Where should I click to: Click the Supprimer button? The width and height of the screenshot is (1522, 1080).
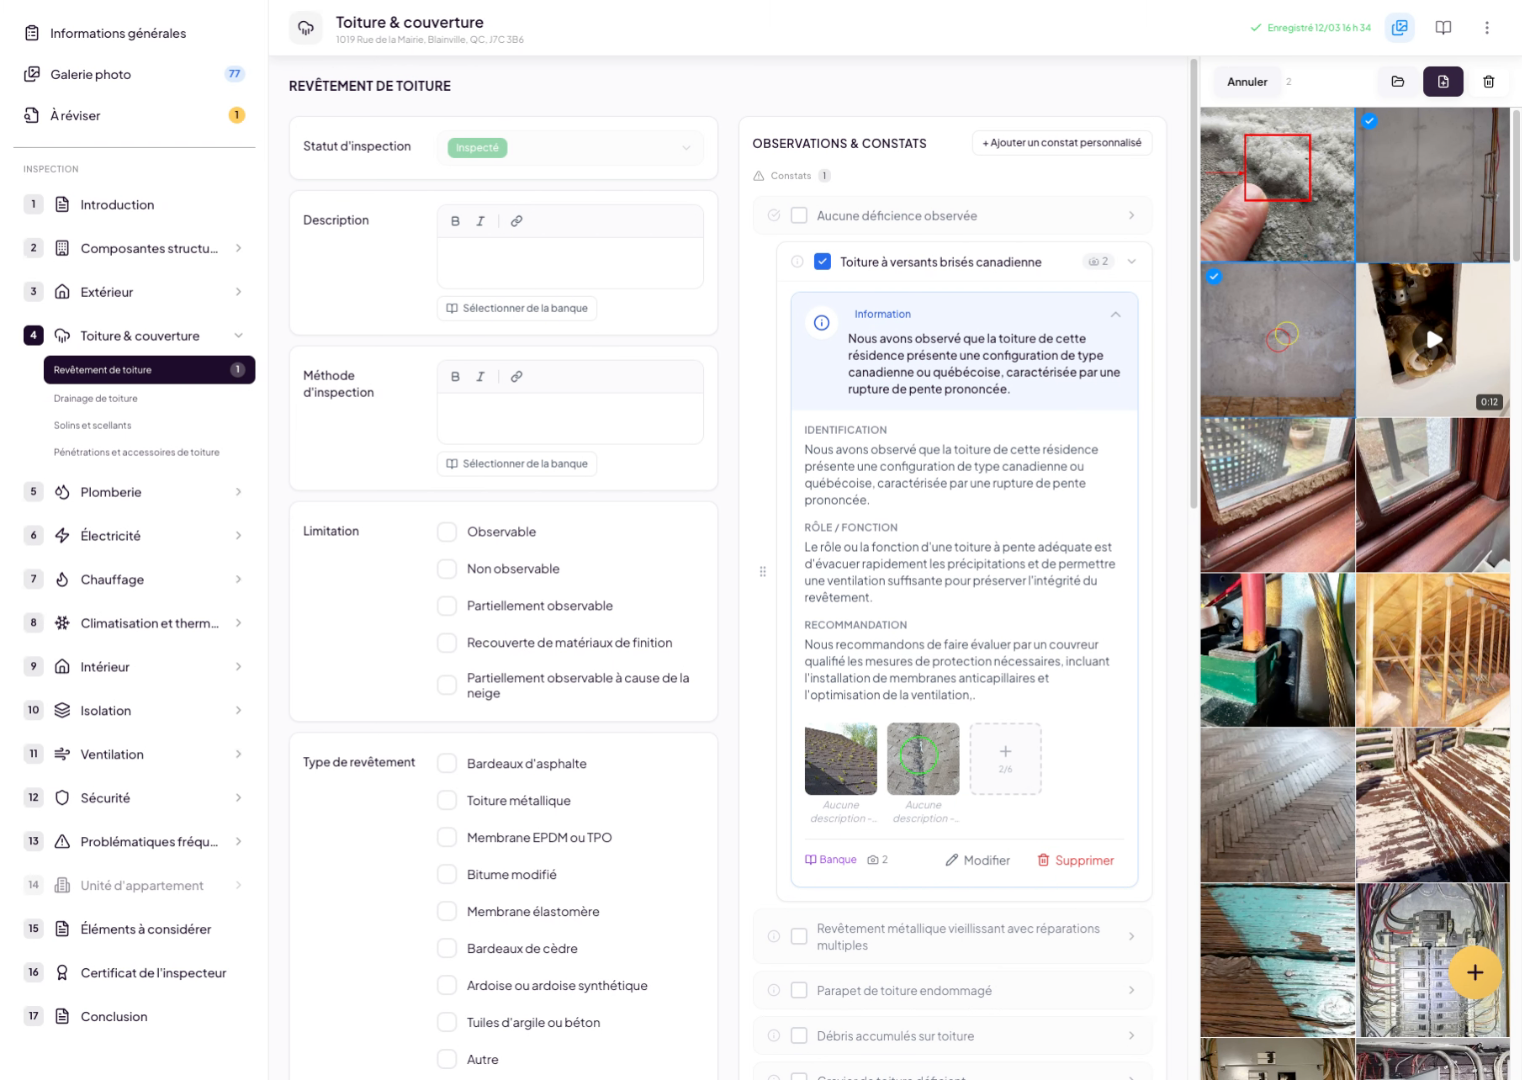[1075, 860]
